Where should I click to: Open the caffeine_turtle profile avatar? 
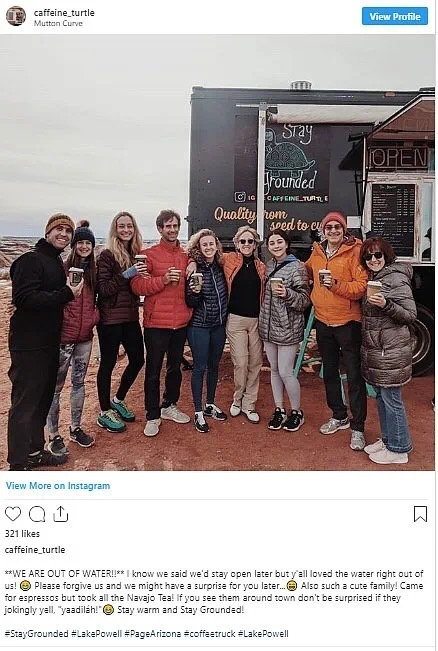pyautogui.click(x=16, y=16)
